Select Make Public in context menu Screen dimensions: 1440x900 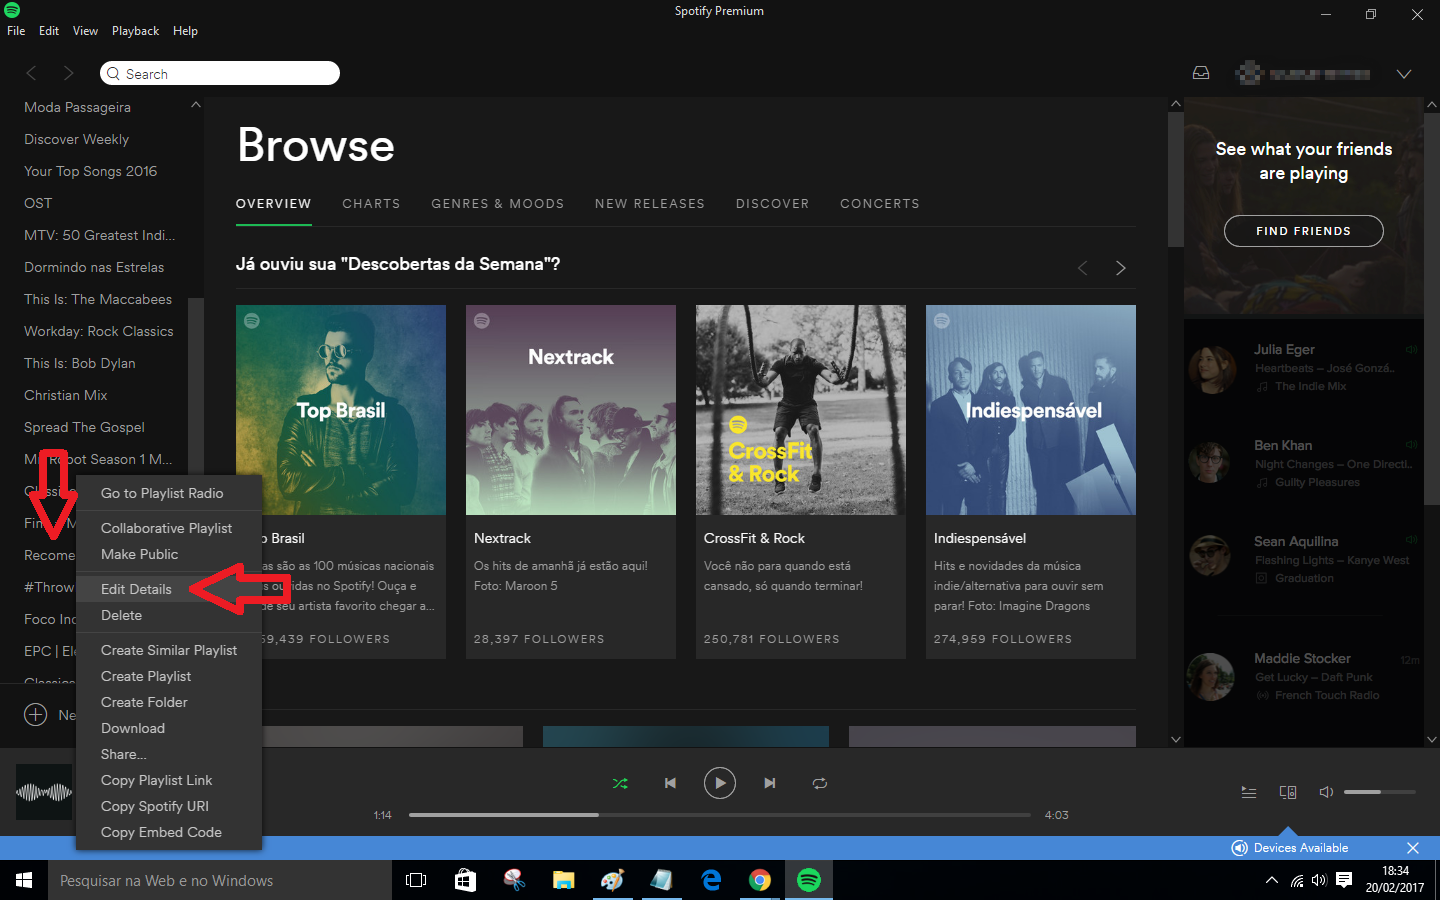click(x=169, y=554)
